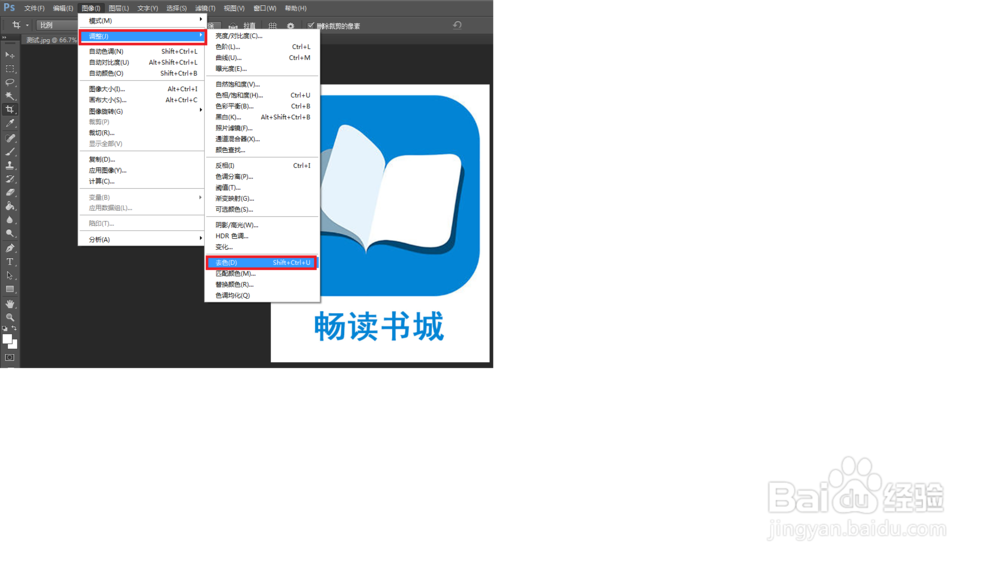Image resolution: width=1000 pixels, height=563 pixels.
Task: Open the 文字(Y) menu
Action: coord(147,8)
